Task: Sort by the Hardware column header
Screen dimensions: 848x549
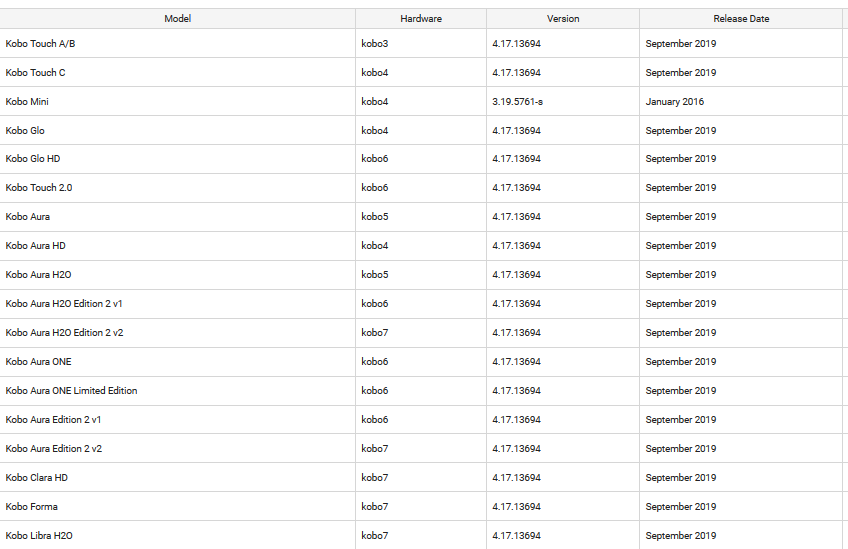Action: [x=421, y=19]
